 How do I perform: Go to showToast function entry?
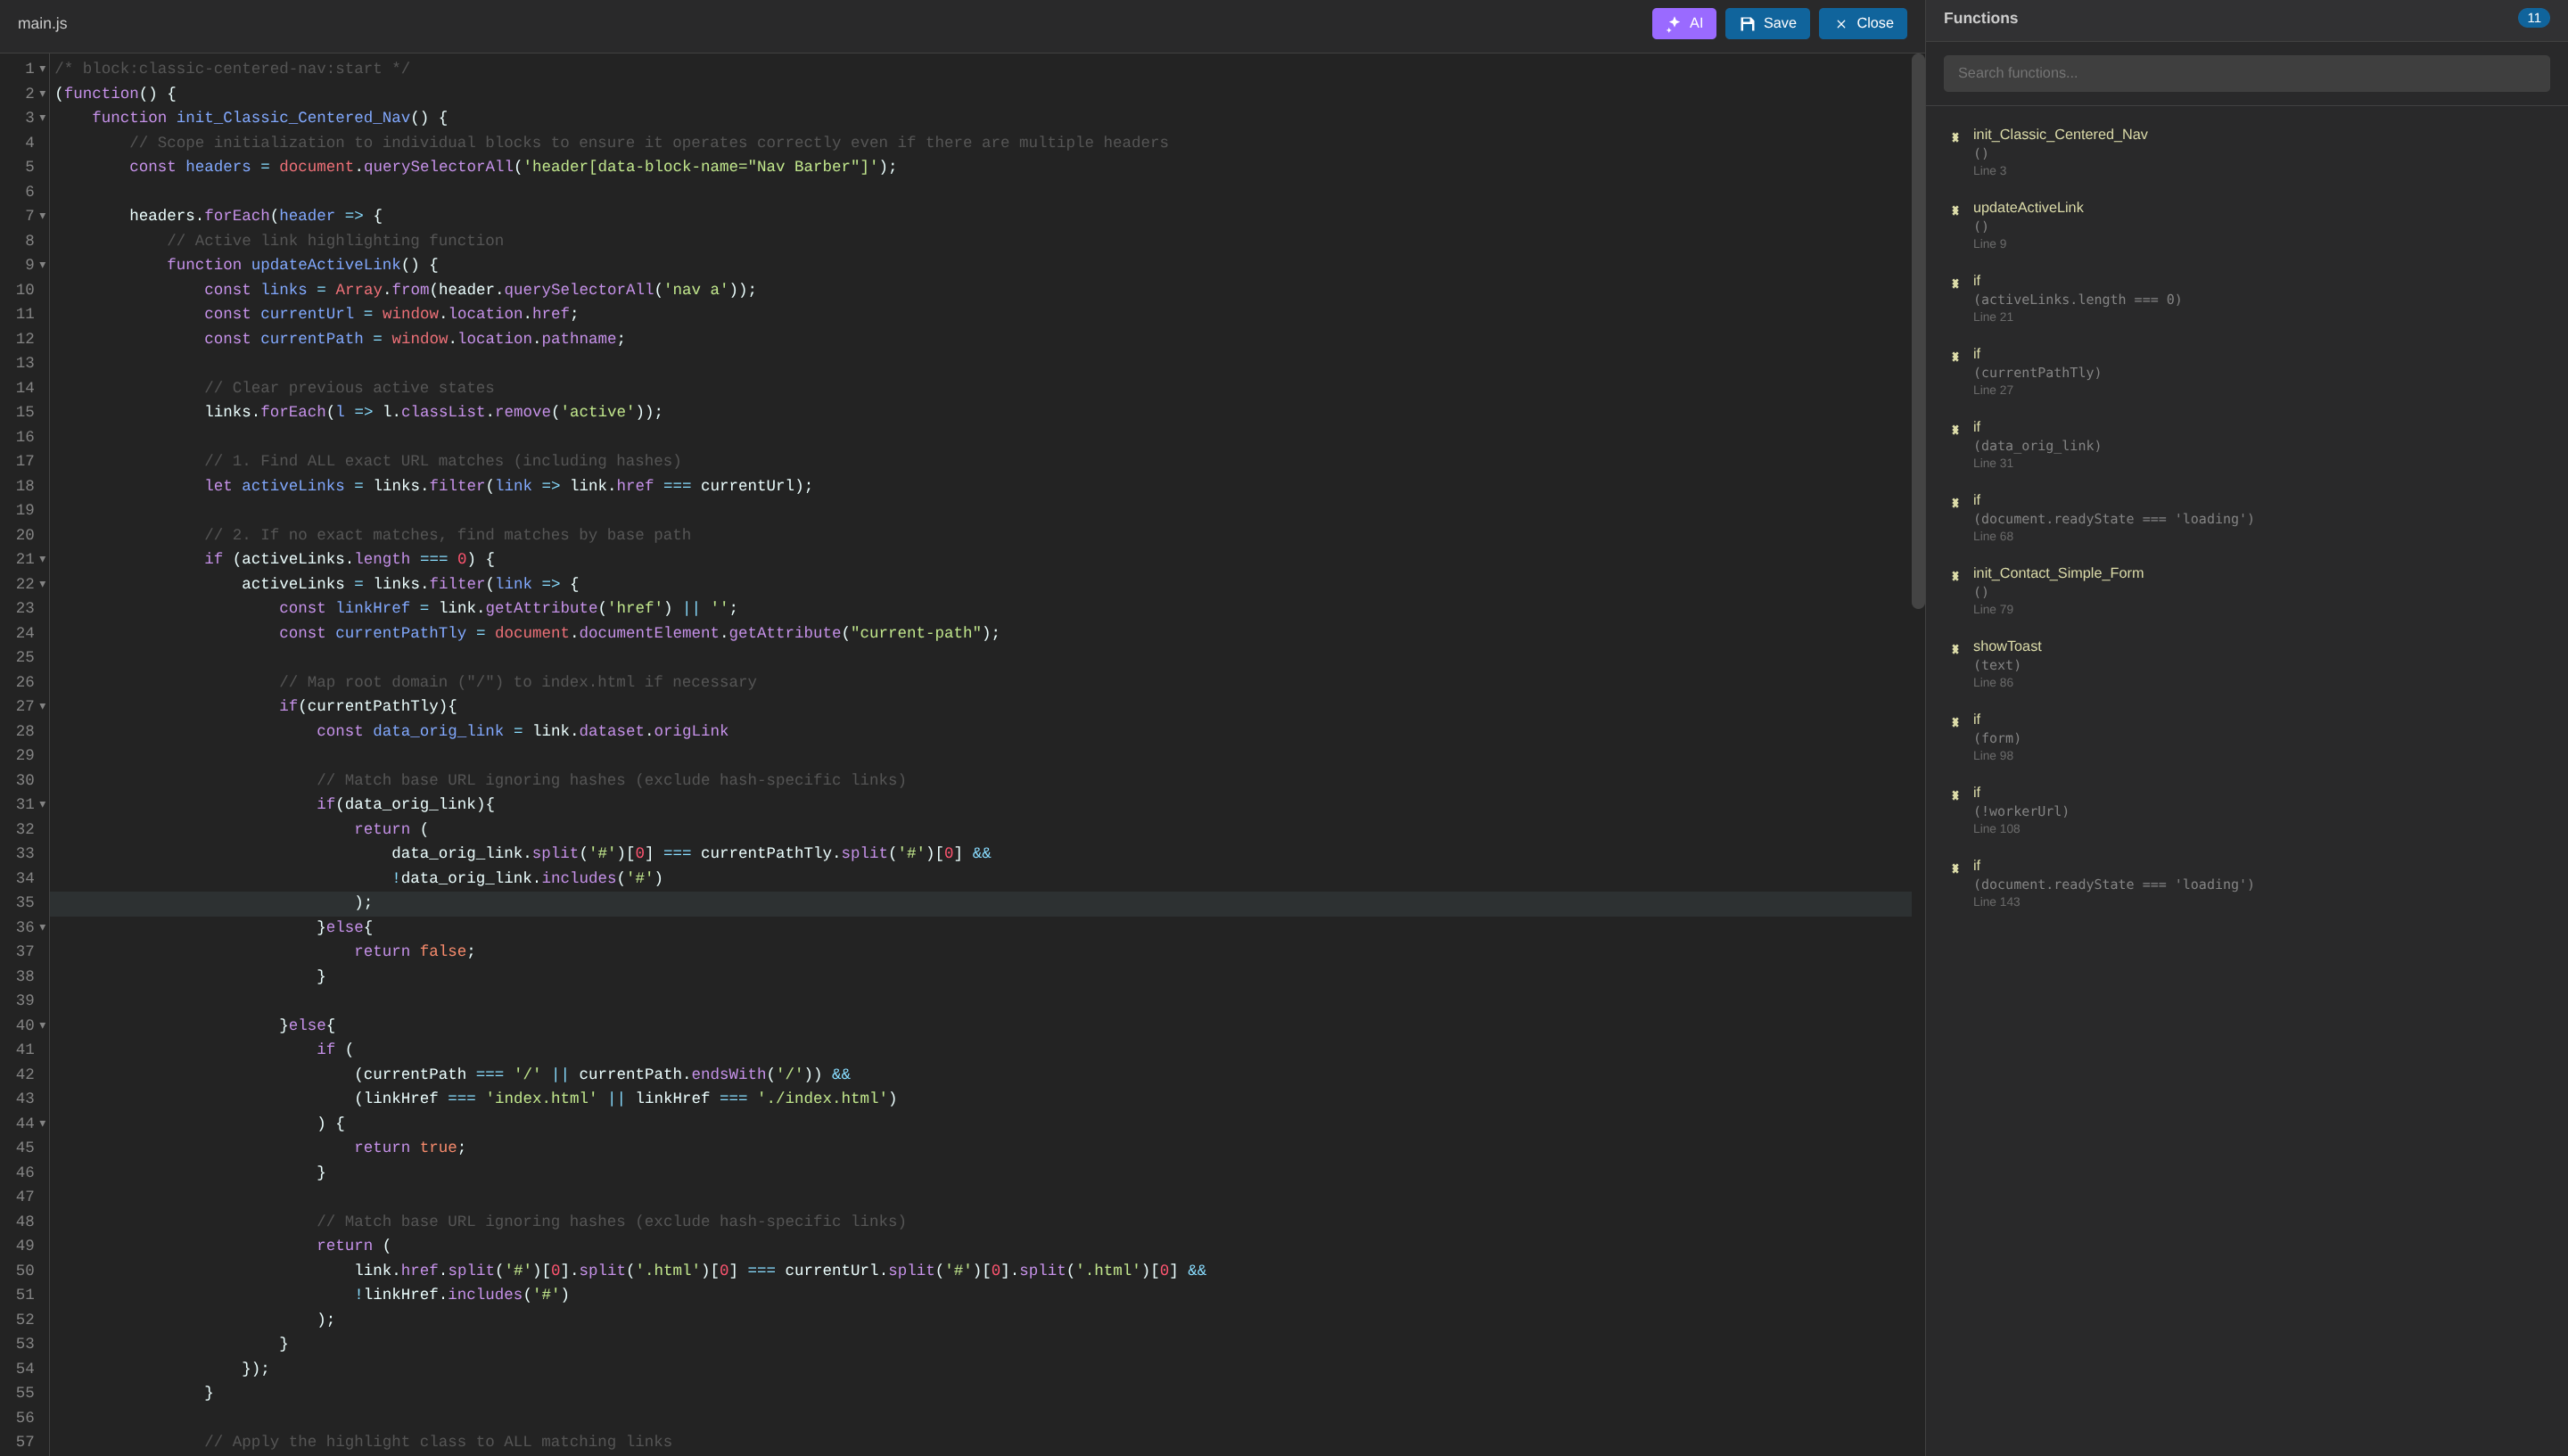(x=2007, y=646)
